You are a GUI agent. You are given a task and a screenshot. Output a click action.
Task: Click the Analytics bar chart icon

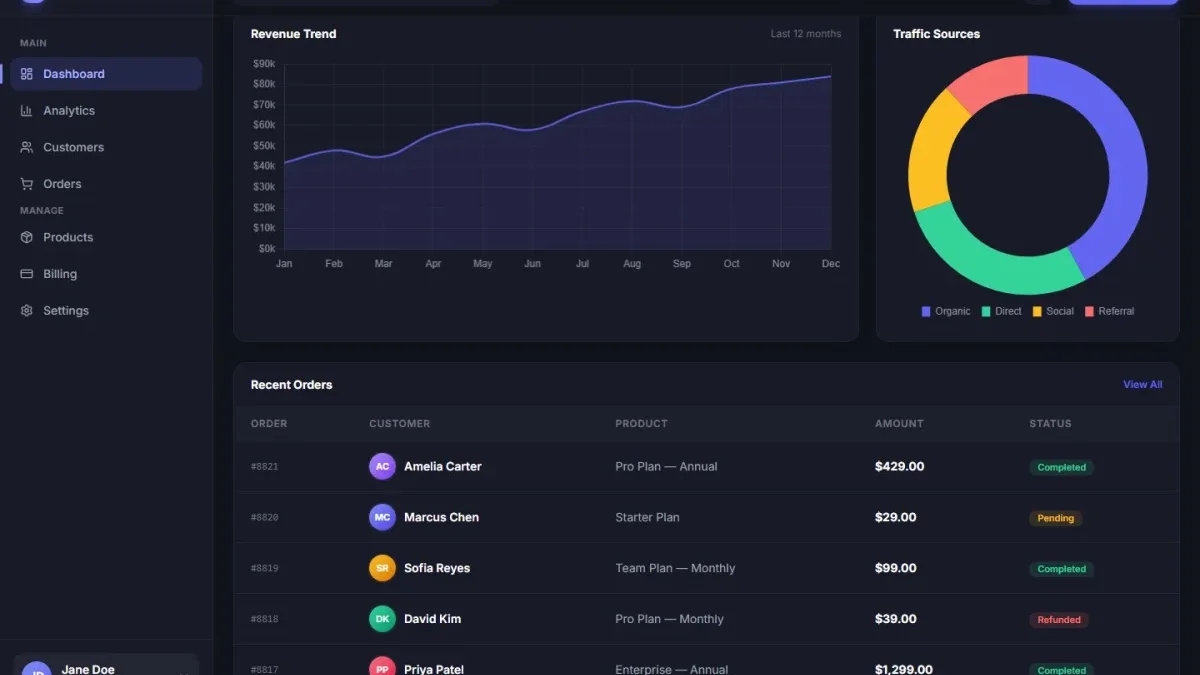tap(27, 111)
